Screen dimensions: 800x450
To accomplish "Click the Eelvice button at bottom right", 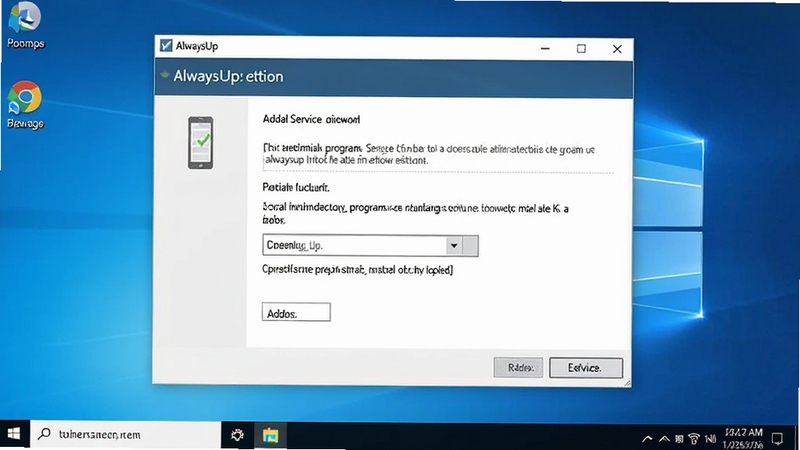I will (586, 367).
